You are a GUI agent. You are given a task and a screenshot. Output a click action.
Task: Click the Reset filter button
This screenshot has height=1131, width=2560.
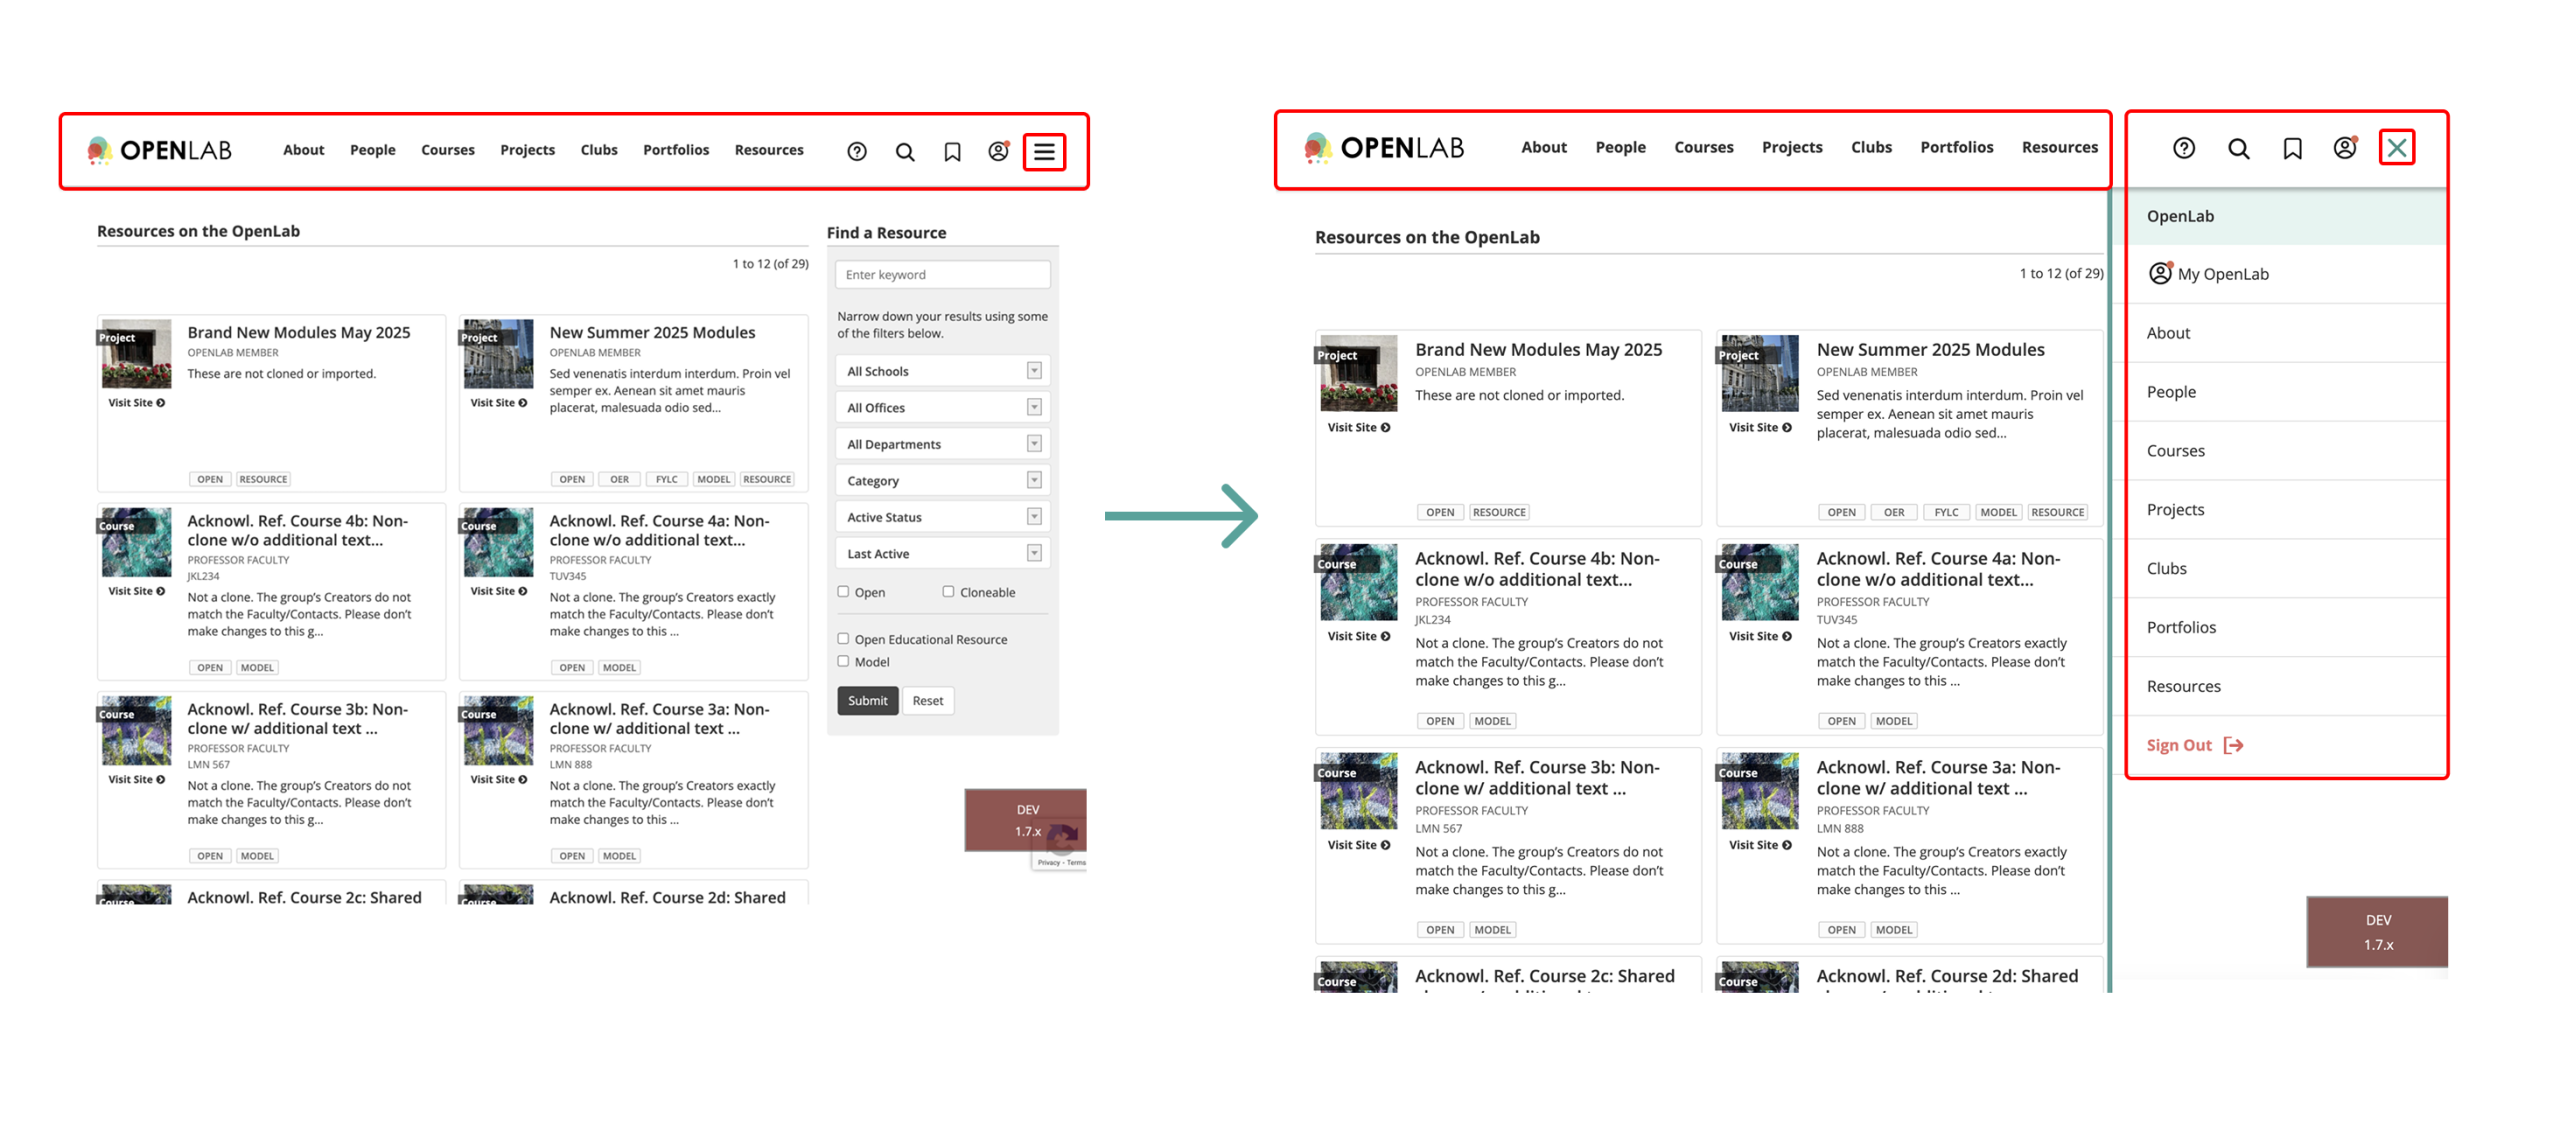coord(927,700)
